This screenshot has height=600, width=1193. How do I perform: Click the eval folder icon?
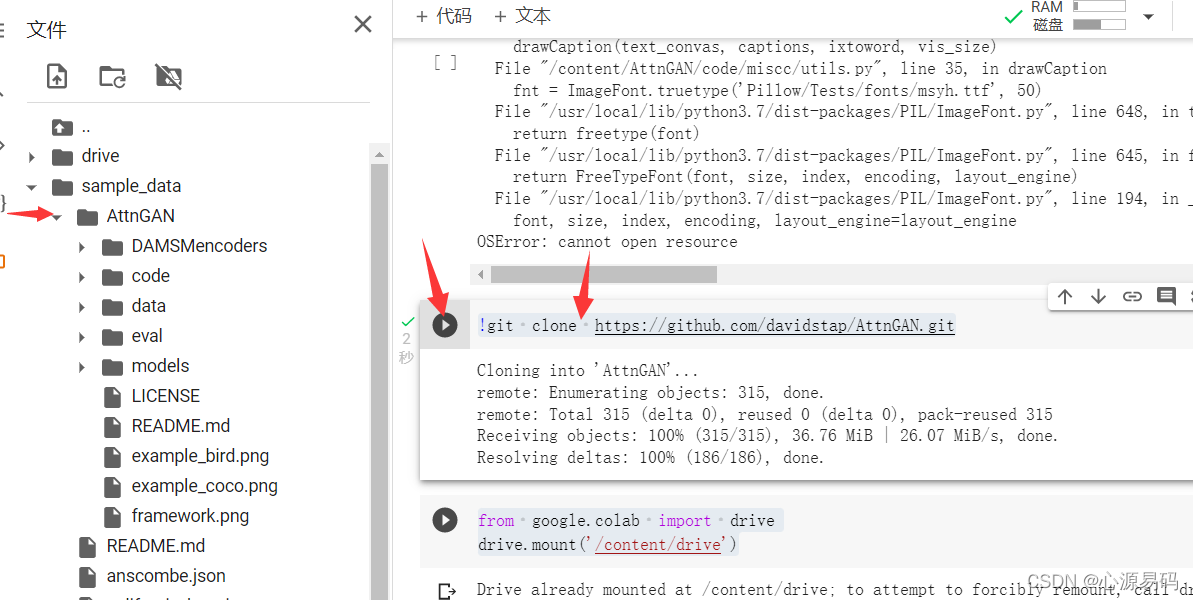[x=112, y=337]
